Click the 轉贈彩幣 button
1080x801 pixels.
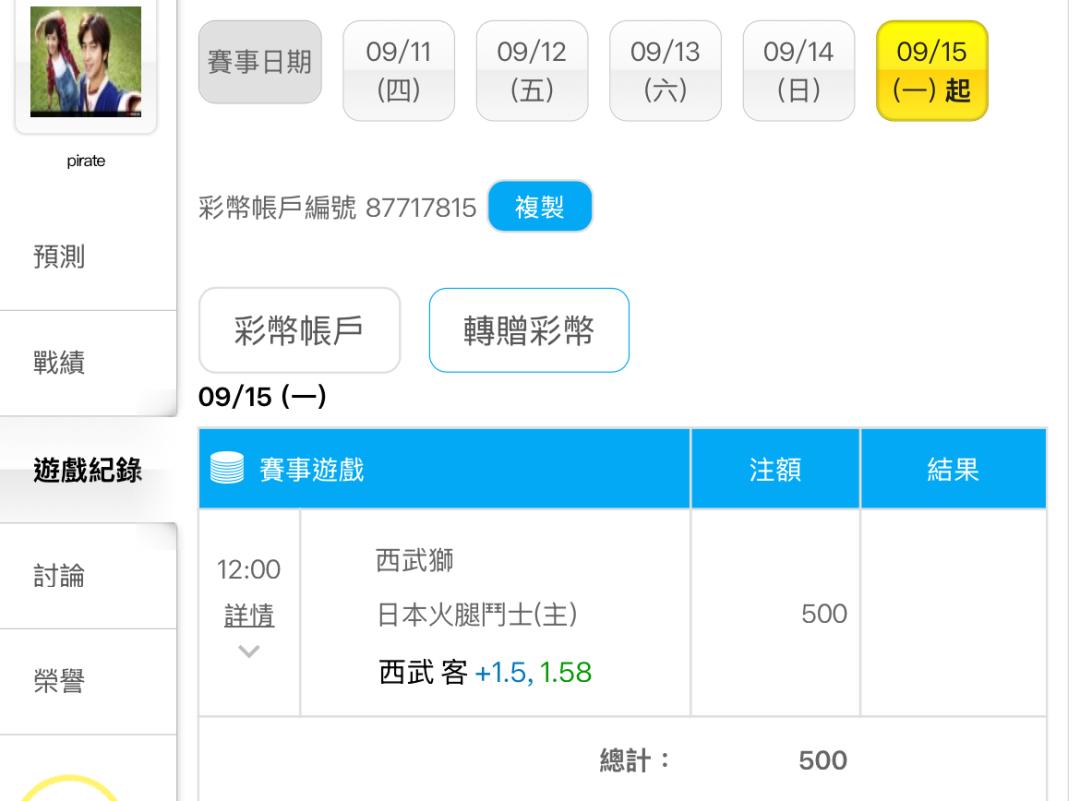529,331
